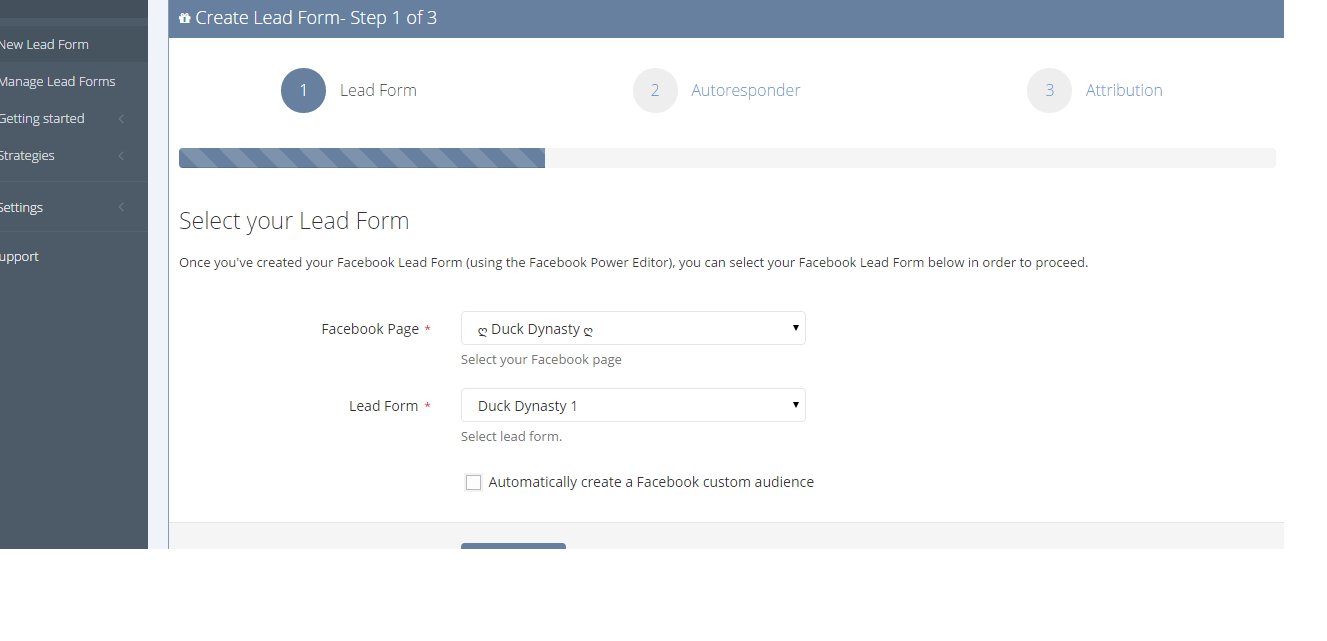Open the Lead Form dropdown

[x=633, y=405]
